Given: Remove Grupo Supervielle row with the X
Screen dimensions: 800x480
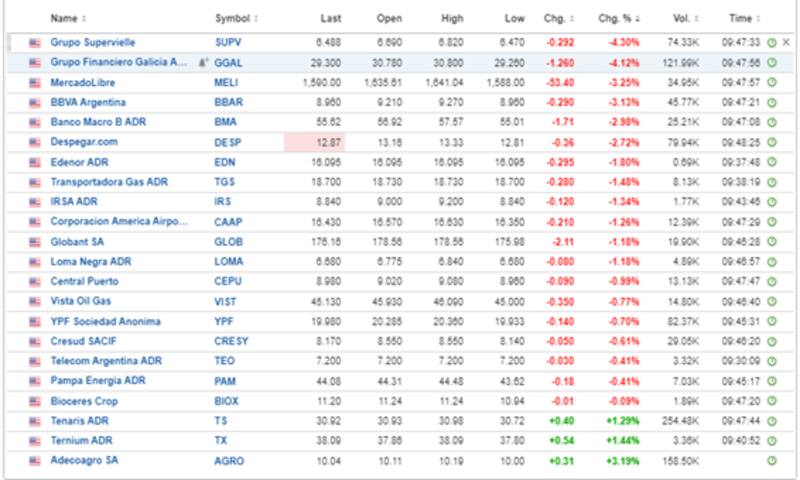Looking at the screenshot, I should 786,42.
